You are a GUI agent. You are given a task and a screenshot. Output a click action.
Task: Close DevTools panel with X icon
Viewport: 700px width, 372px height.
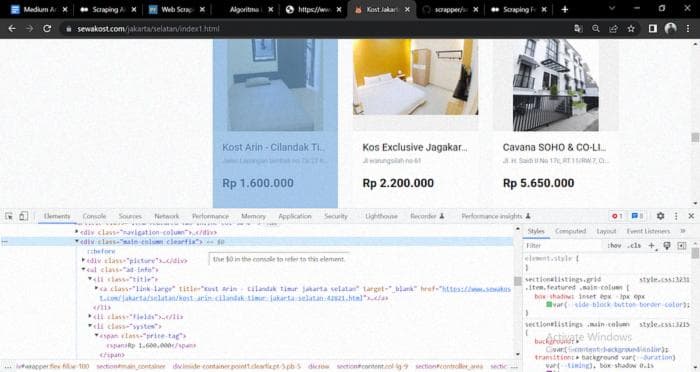coord(691,216)
